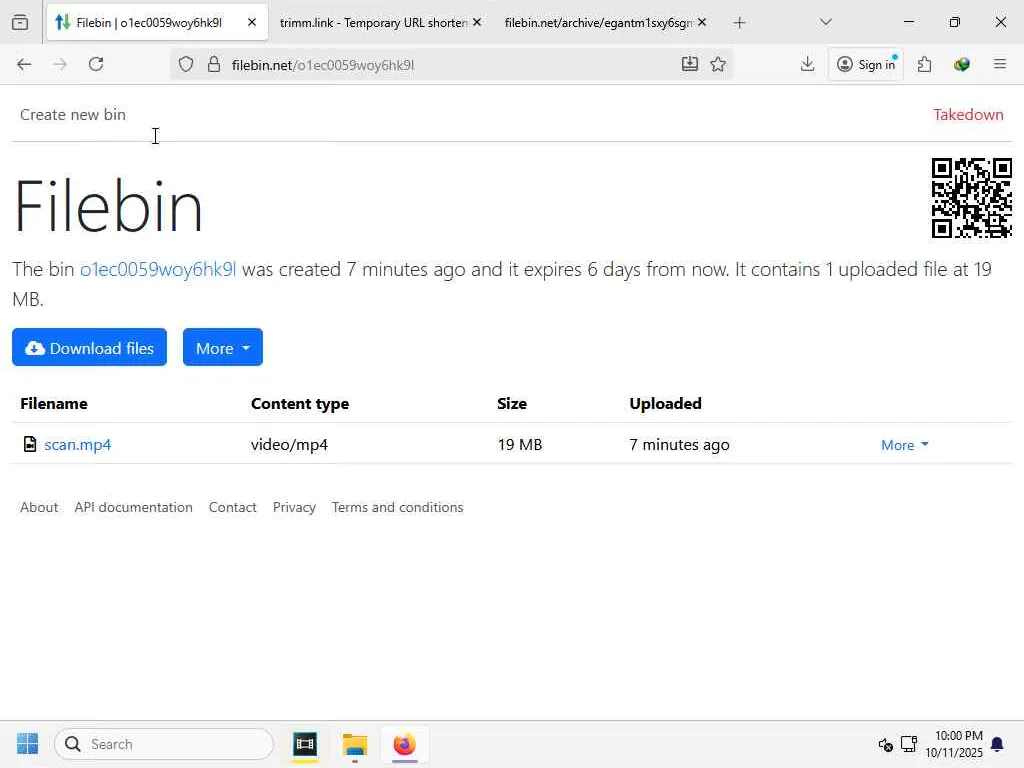Viewport: 1024px width, 768px height.
Task: Select the Filebin o1ec0059woy6hk9l tab
Action: tap(149, 22)
